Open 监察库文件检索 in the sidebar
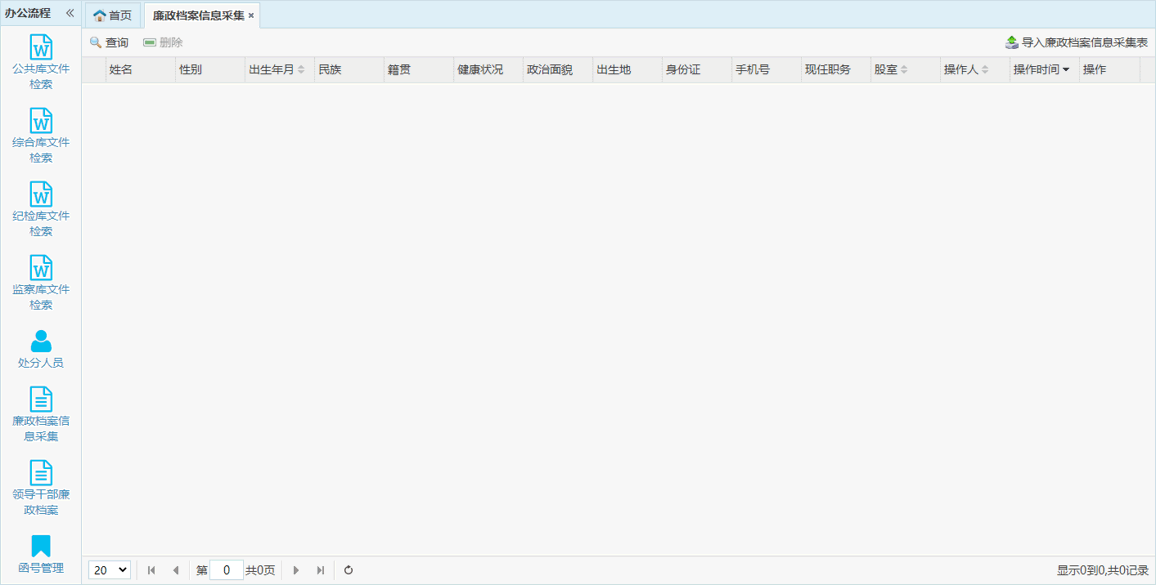Image resolution: width=1156 pixels, height=585 pixels. [x=41, y=282]
